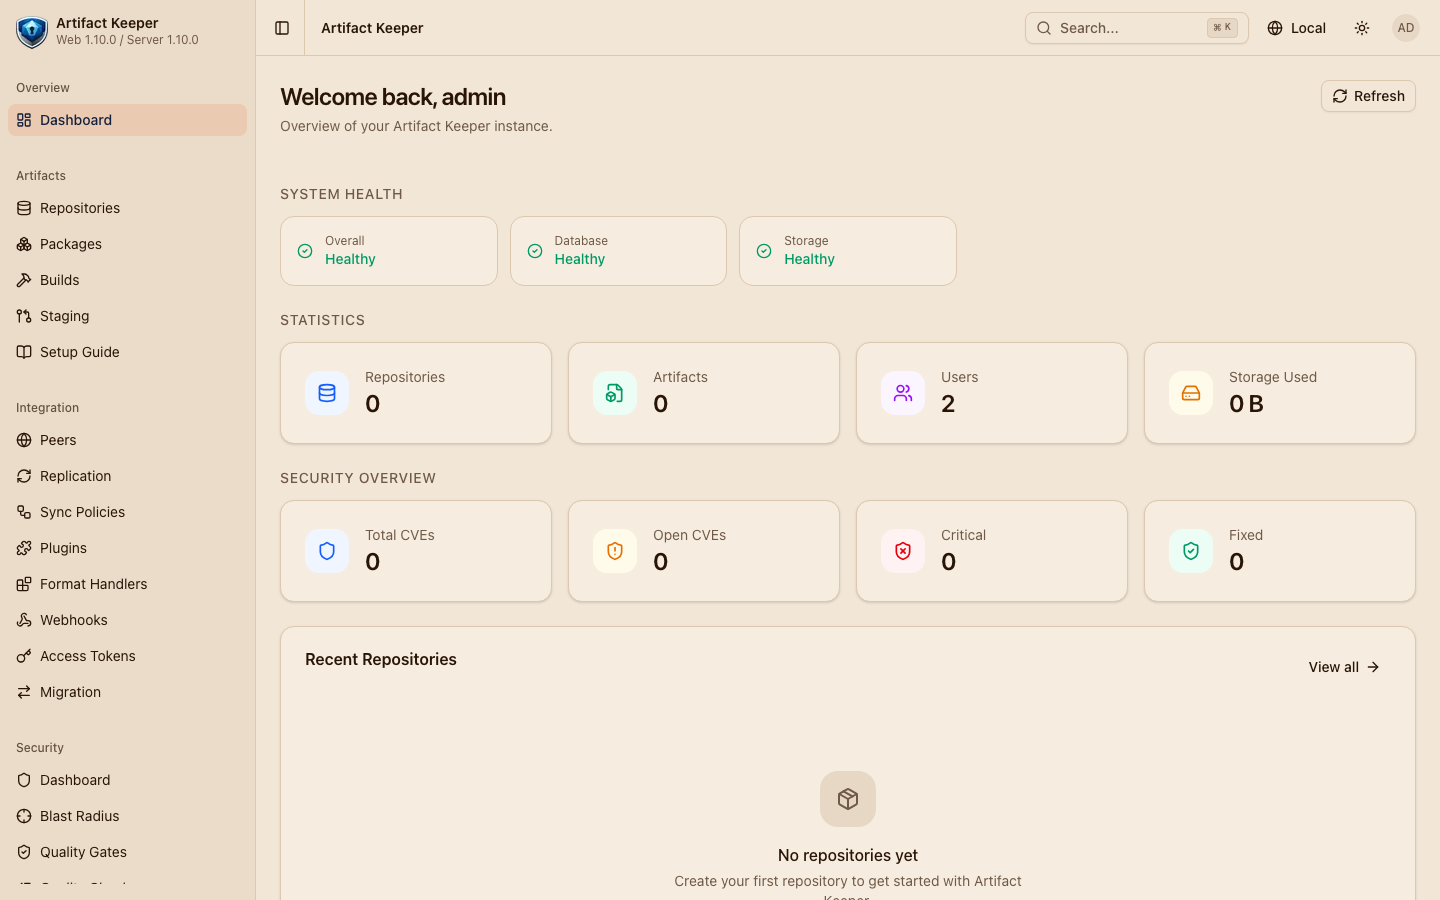The height and width of the screenshot is (900, 1440).
Task: Click the 'SECURITY OVERVIEW' section label
Action: [x=358, y=478]
